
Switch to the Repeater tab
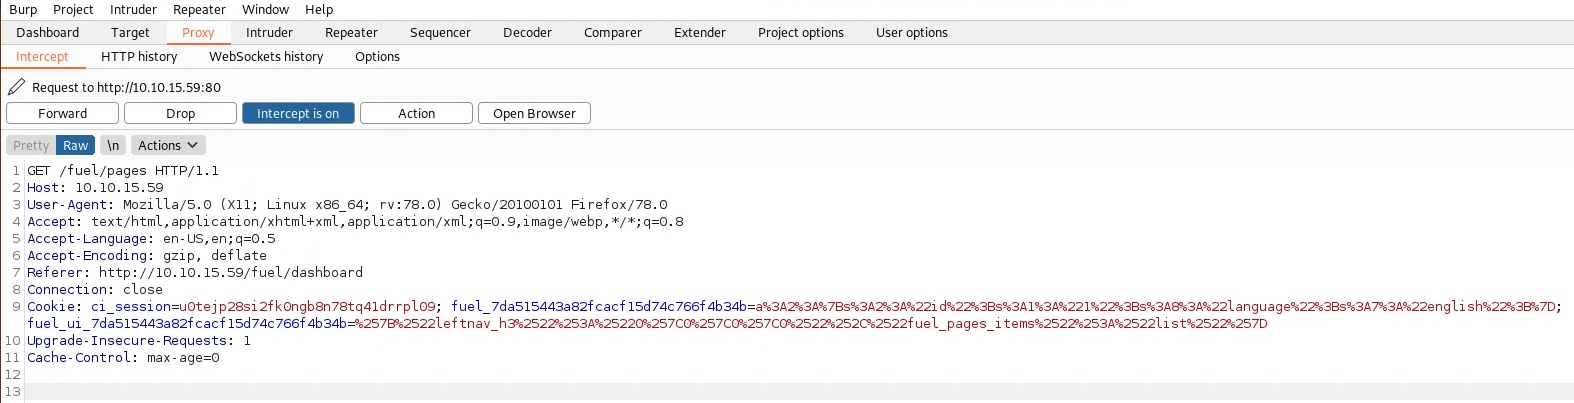(x=351, y=33)
